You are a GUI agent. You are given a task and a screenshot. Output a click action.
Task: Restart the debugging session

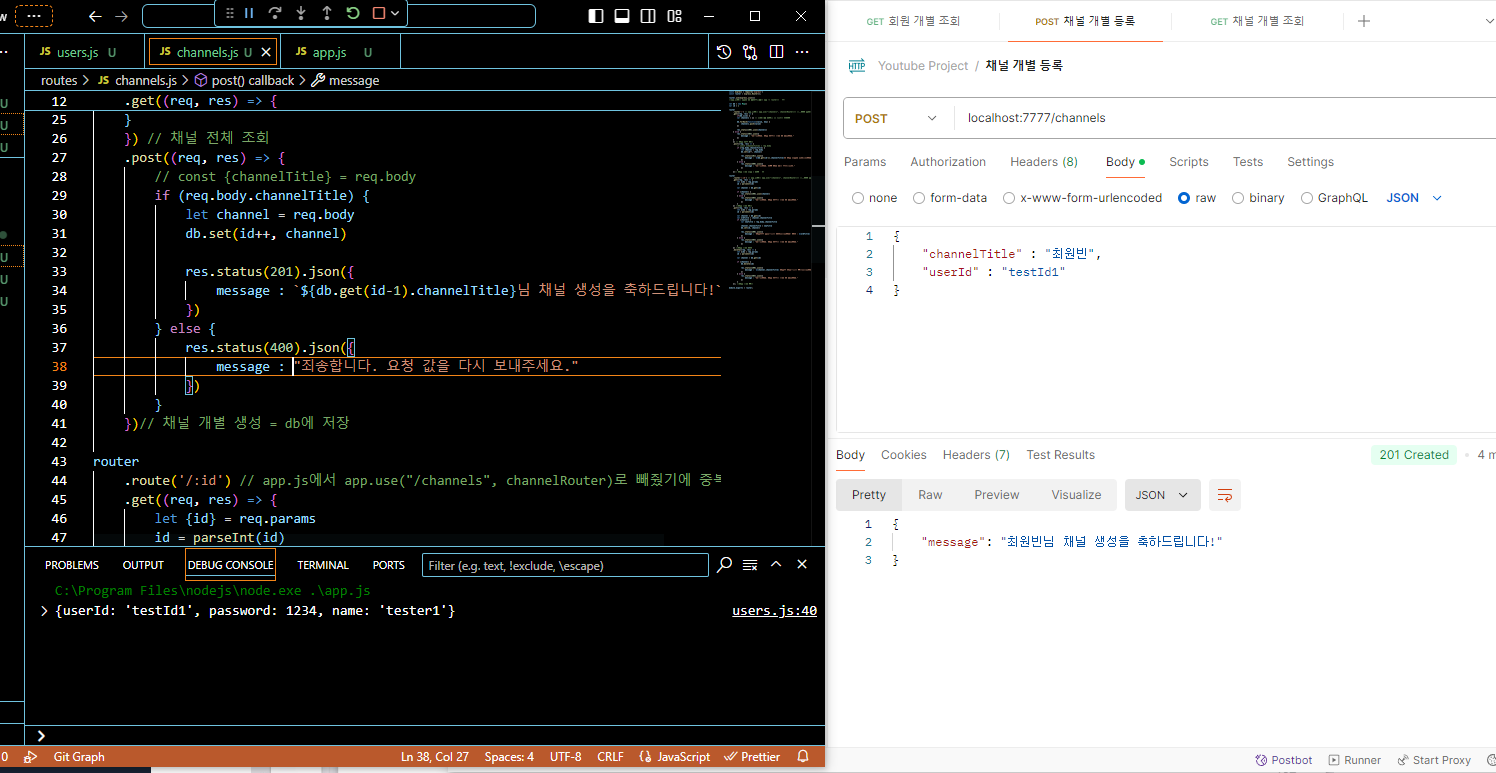pyautogui.click(x=353, y=13)
